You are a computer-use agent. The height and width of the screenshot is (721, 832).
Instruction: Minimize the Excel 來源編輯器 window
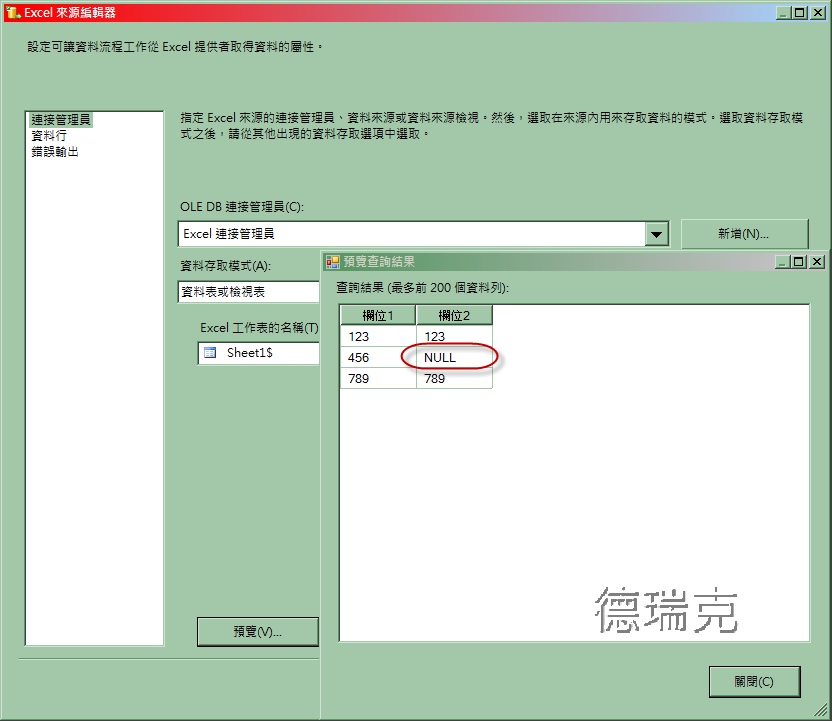[x=783, y=13]
